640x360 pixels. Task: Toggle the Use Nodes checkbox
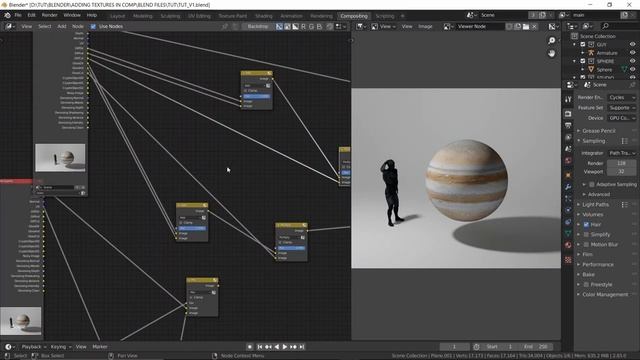click(93, 26)
